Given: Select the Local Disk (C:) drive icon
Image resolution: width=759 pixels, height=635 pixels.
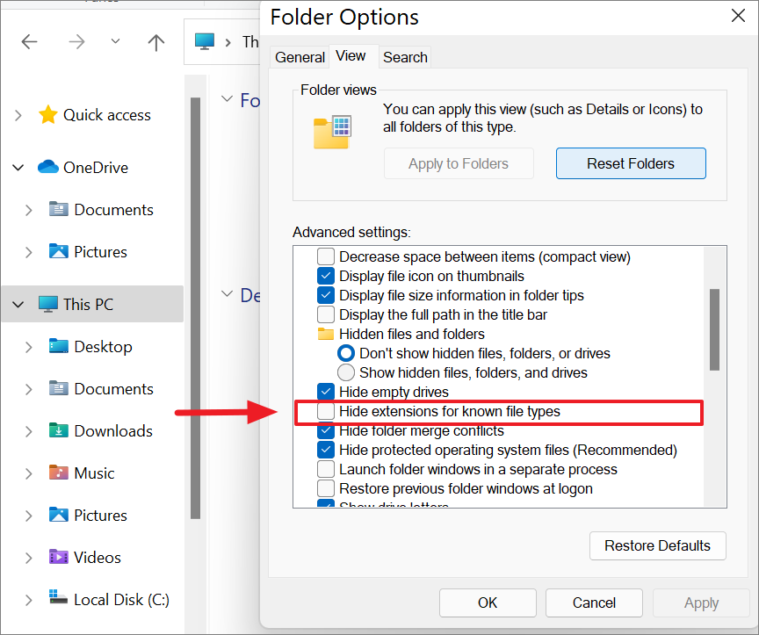Looking at the screenshot, I should pos(59,598).
